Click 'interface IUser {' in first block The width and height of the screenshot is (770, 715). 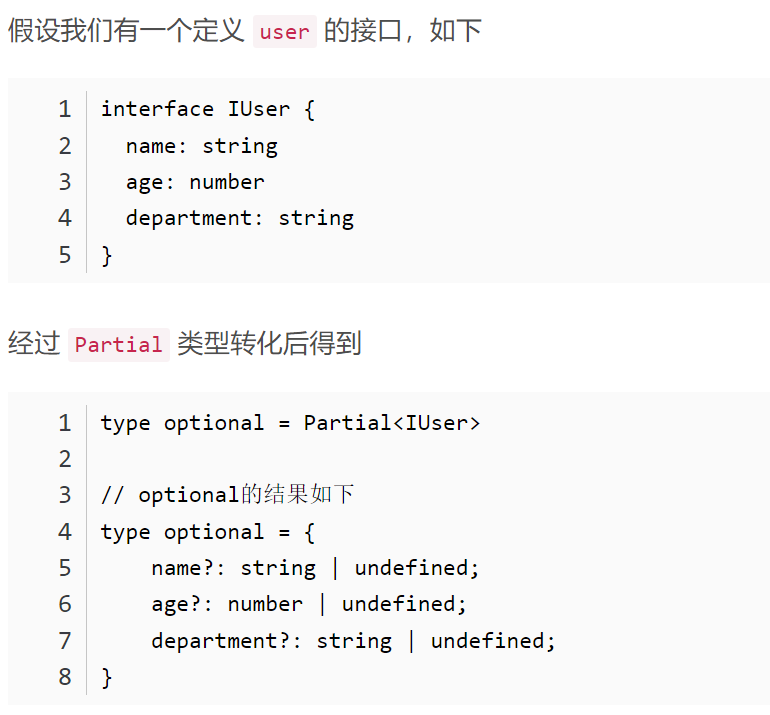(208, 109)
